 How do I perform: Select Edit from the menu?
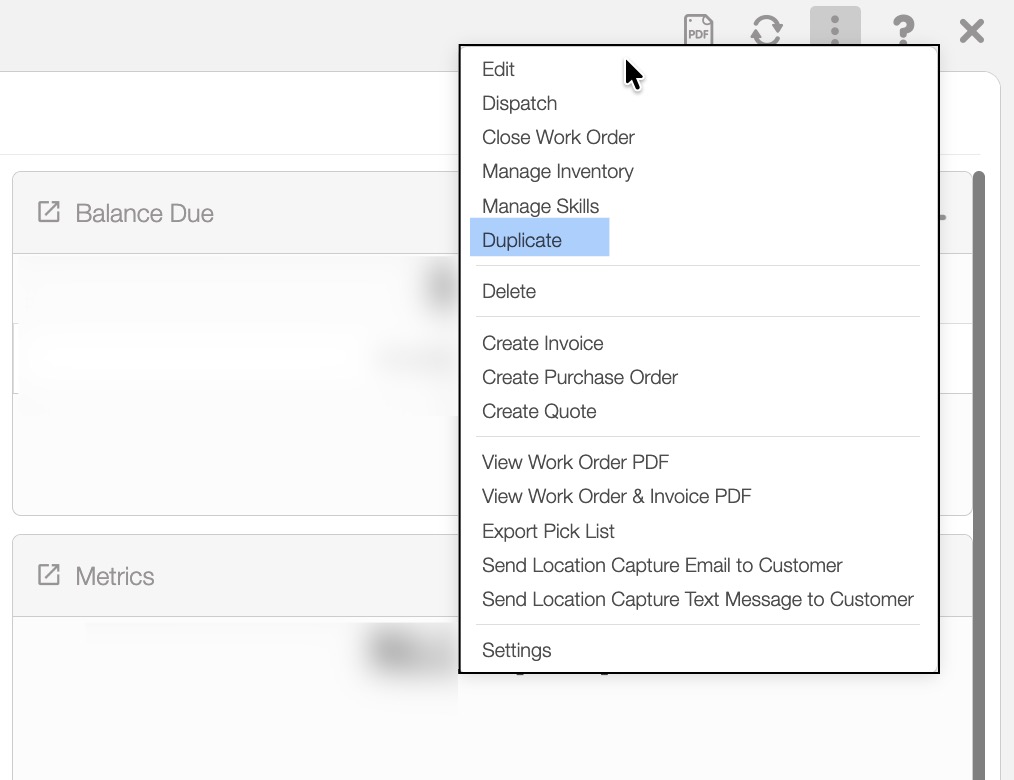[498, 69]
